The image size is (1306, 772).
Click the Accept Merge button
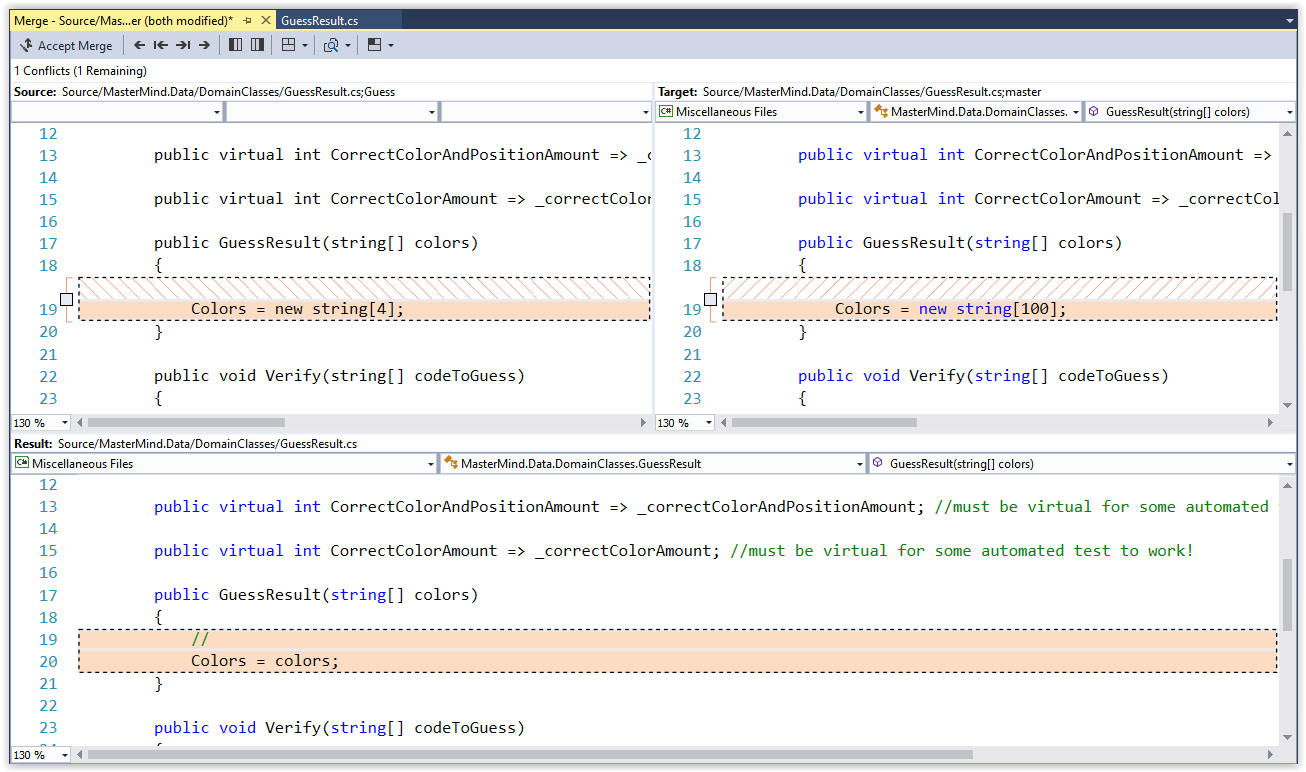(x=66, y=45)
